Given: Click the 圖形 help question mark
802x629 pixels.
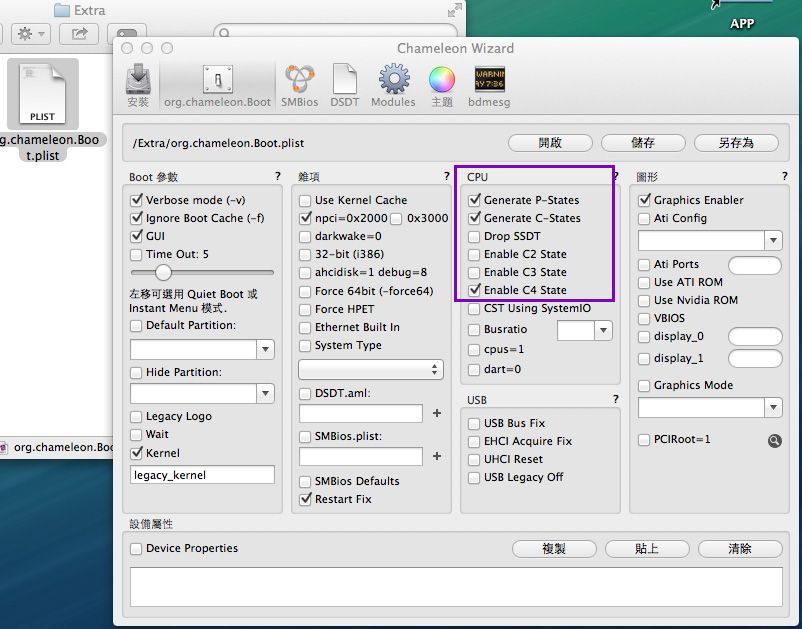Looking at the screenshot, I should [785, 176].
